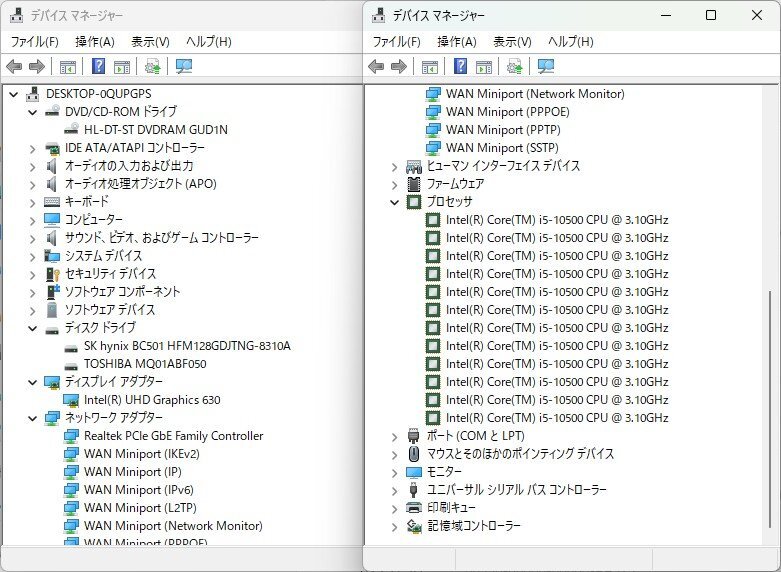Open ヘルプ(H) menu in right window
Image resolution: width=781 pixels, height=572 pixels.
coord(571,42)
